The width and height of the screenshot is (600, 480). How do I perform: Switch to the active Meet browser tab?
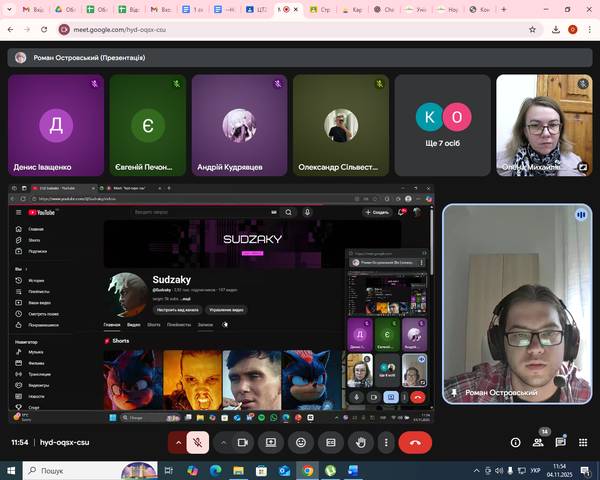pyautogui.click(x=286, y=9)
